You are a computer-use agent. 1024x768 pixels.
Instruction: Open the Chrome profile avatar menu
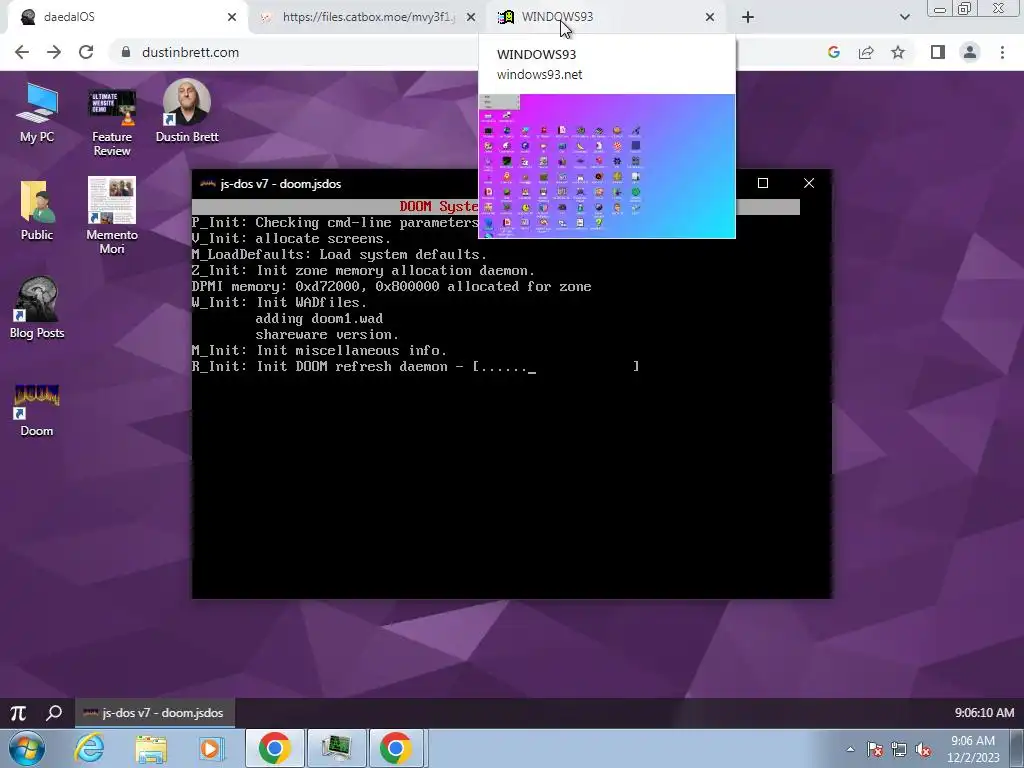click(970, 52)
